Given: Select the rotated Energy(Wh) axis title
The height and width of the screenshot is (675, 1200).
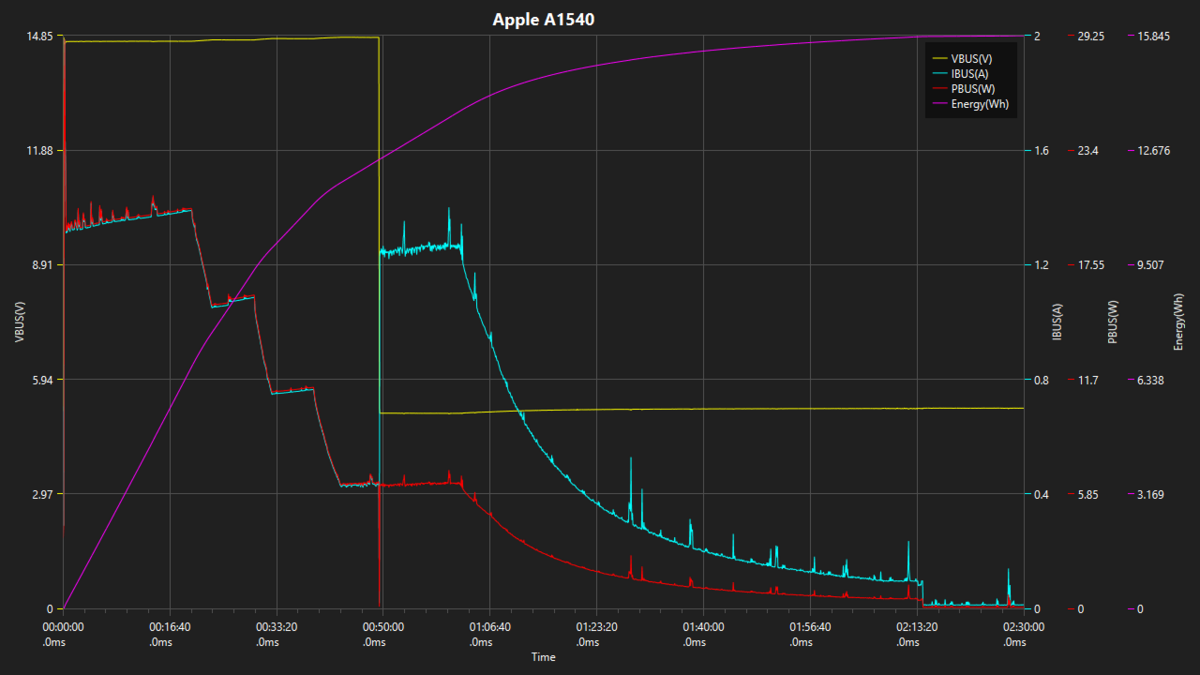Looking at the screenshot, I should tap(1179, 322).
